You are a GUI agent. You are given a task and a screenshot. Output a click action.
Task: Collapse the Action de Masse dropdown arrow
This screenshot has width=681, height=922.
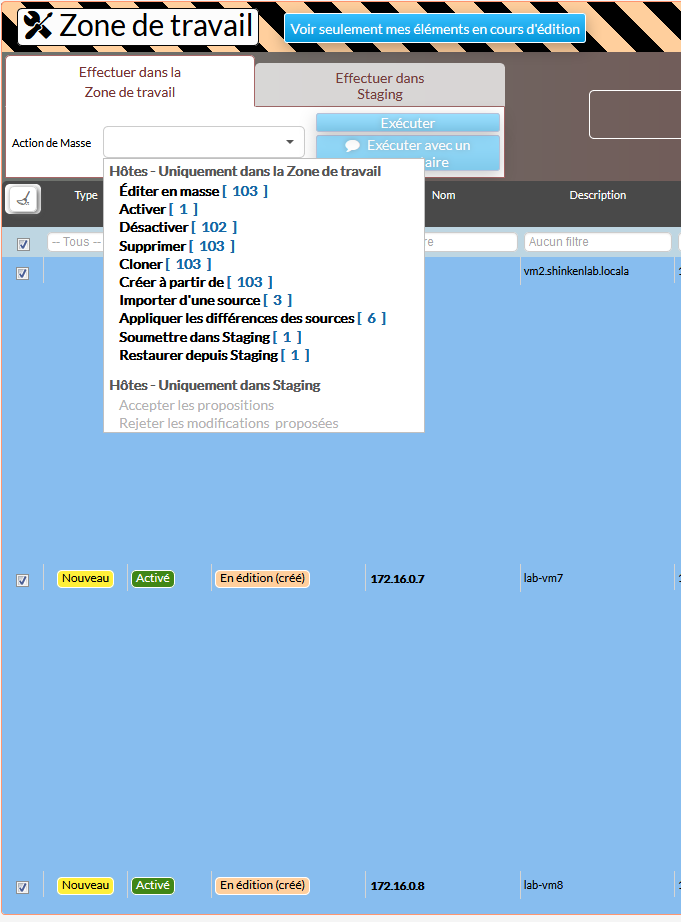point(290,142)
